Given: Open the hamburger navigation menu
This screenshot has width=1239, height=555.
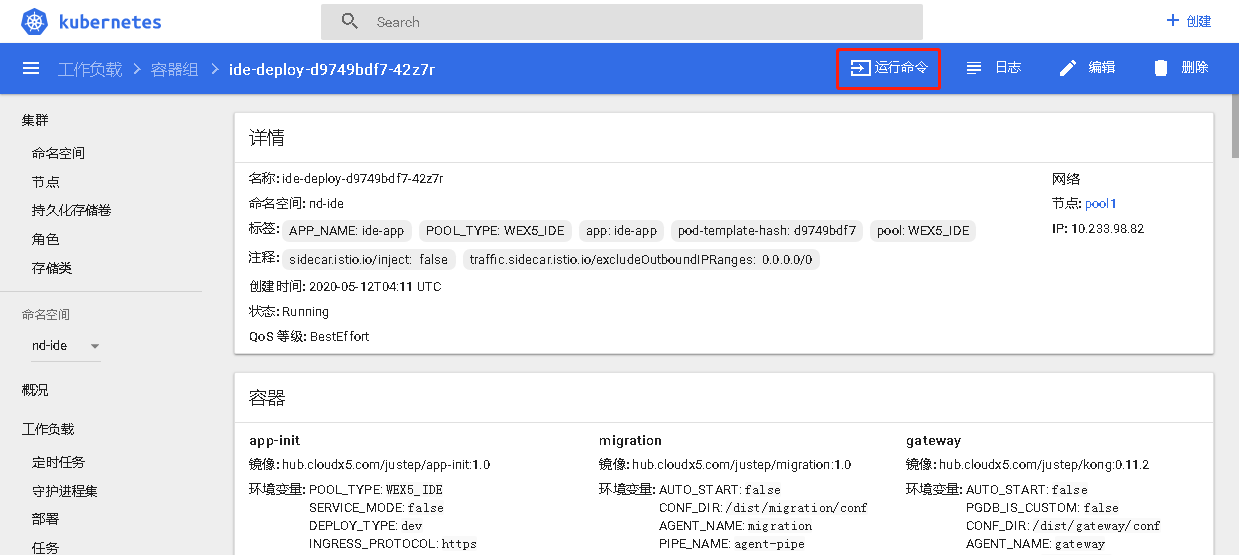Looking at the screenshot, I should [31, 69].
